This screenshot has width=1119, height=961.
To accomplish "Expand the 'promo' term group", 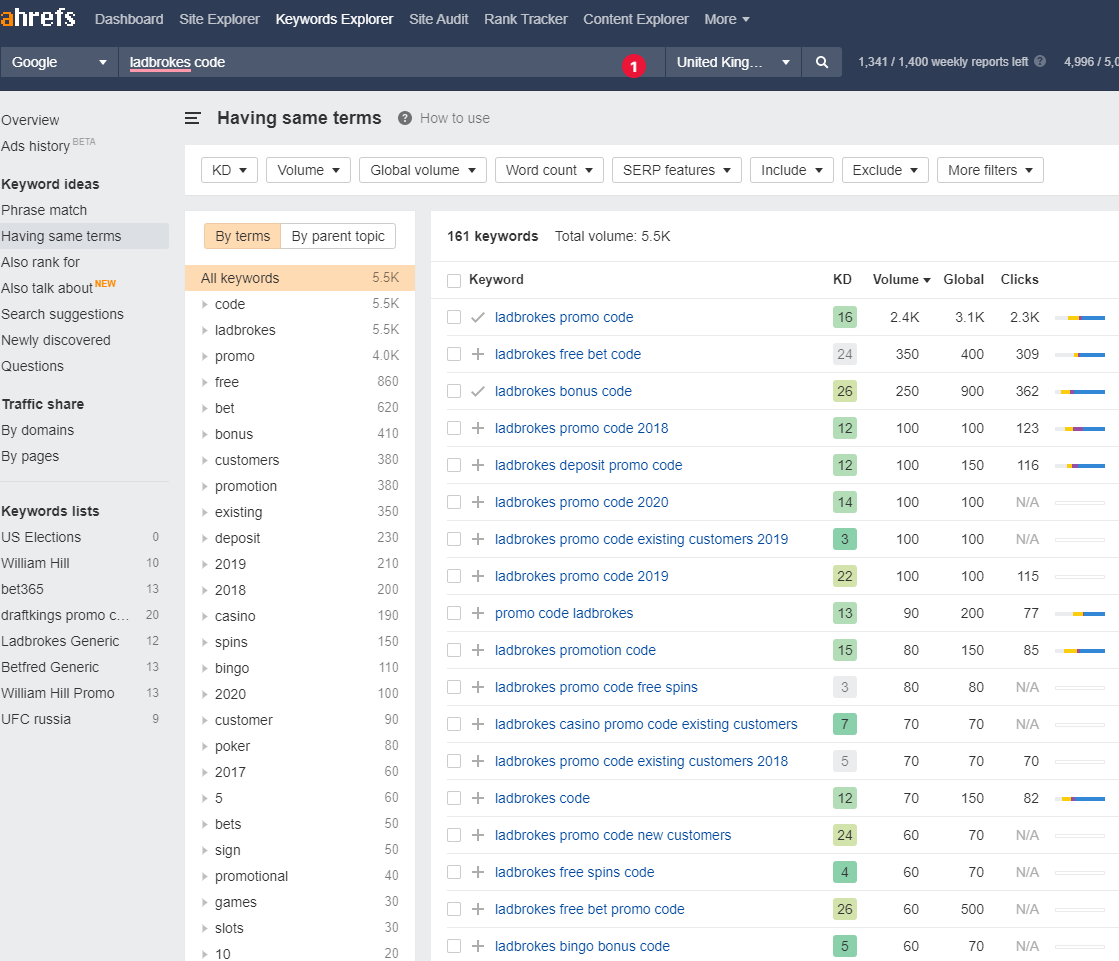I will point(205,356).
